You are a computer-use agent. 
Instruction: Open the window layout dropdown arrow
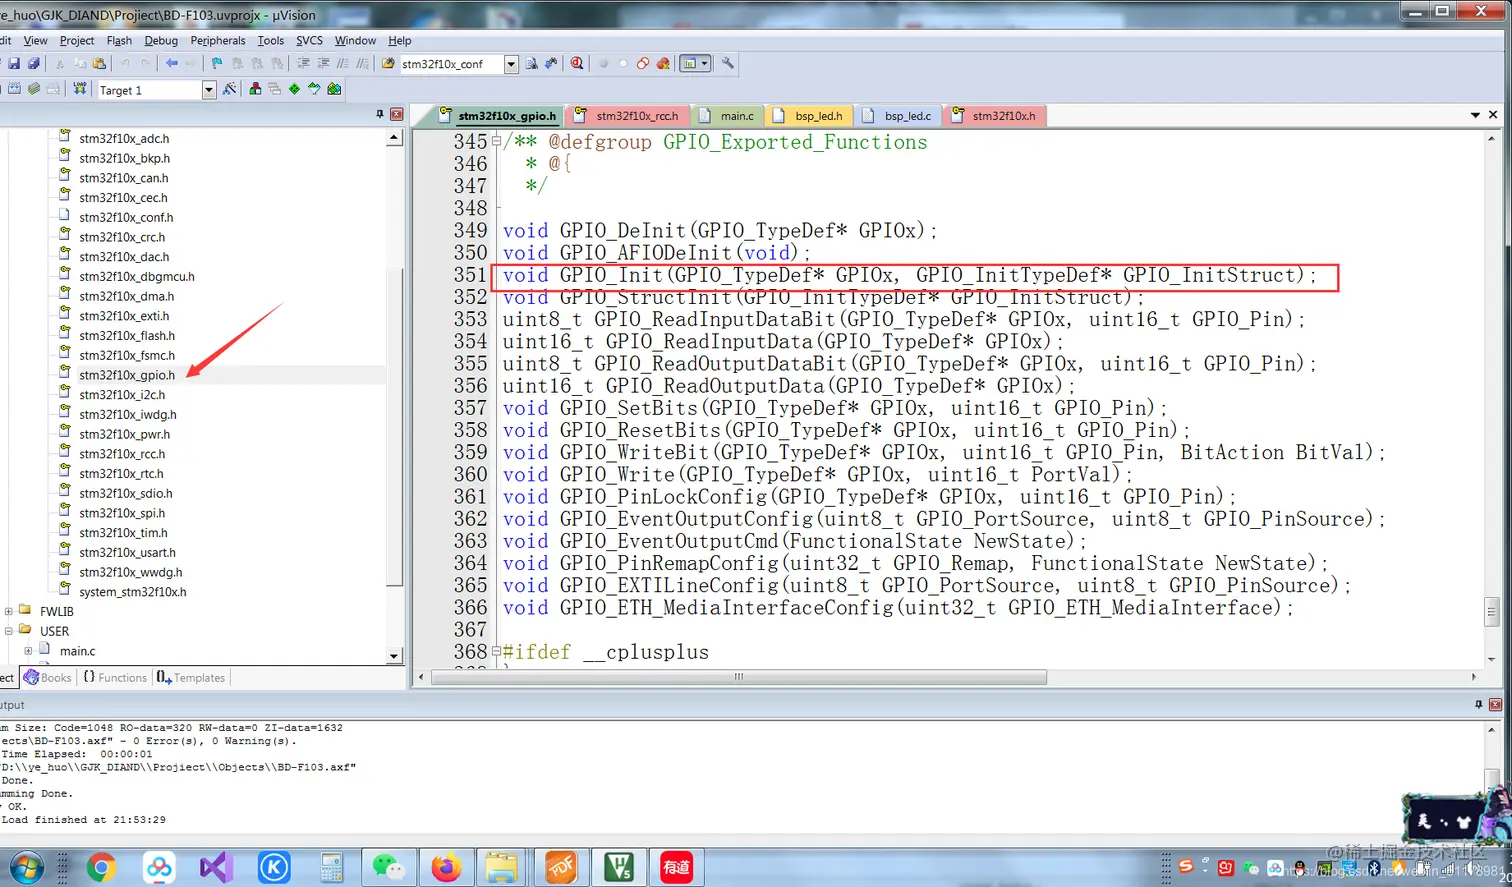(704, 63)
